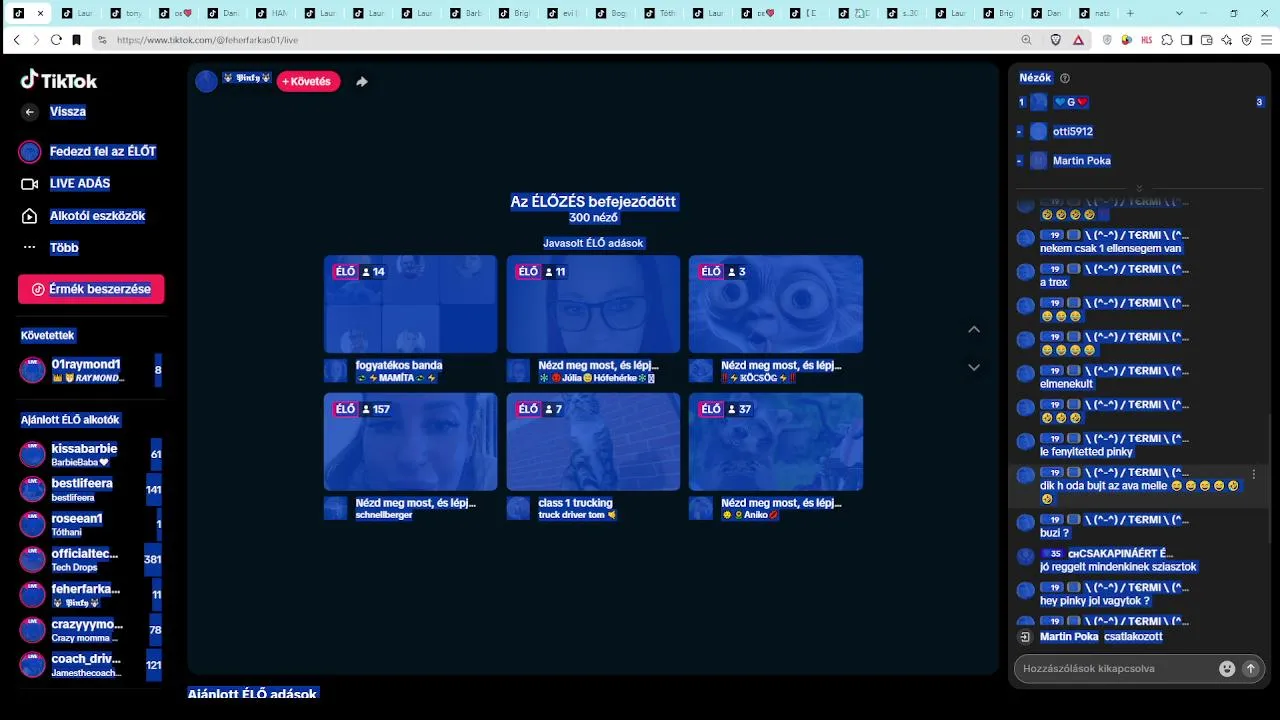This screenshot has width=1280, height=720.
Task: Open site settings icon in address bar
Action: pos(102,40)
